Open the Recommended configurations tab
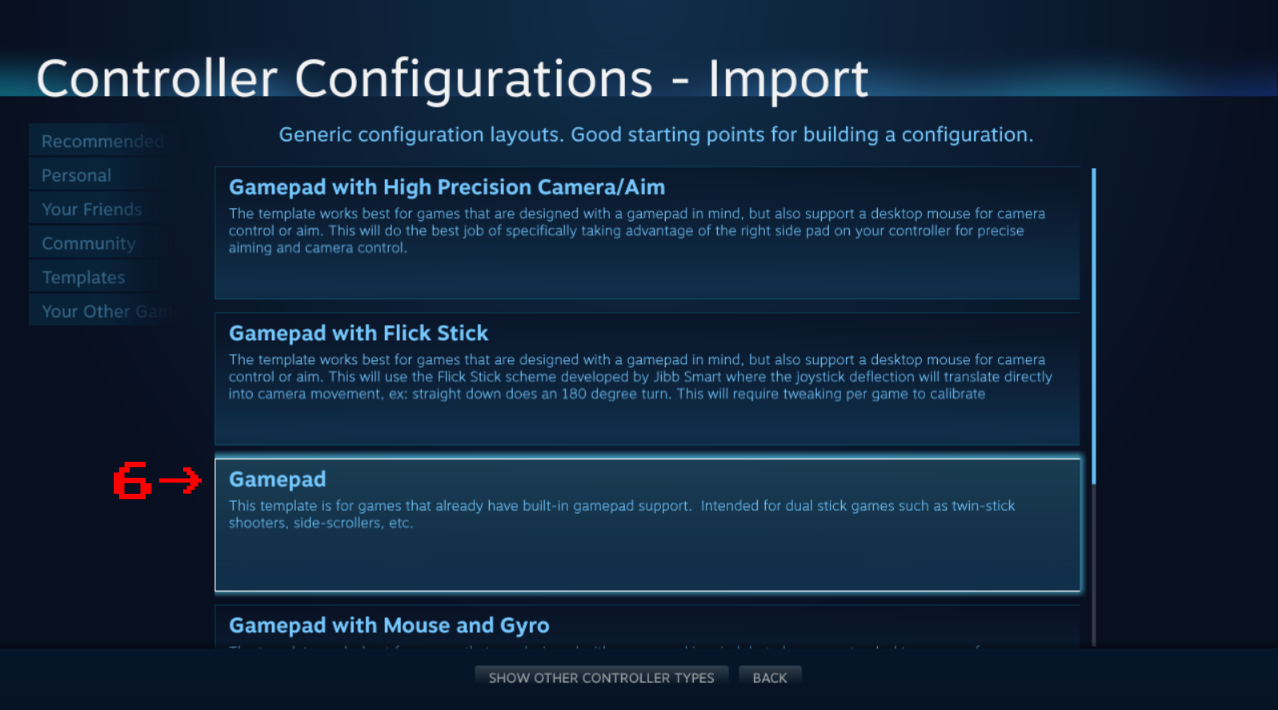 (101, 141)
